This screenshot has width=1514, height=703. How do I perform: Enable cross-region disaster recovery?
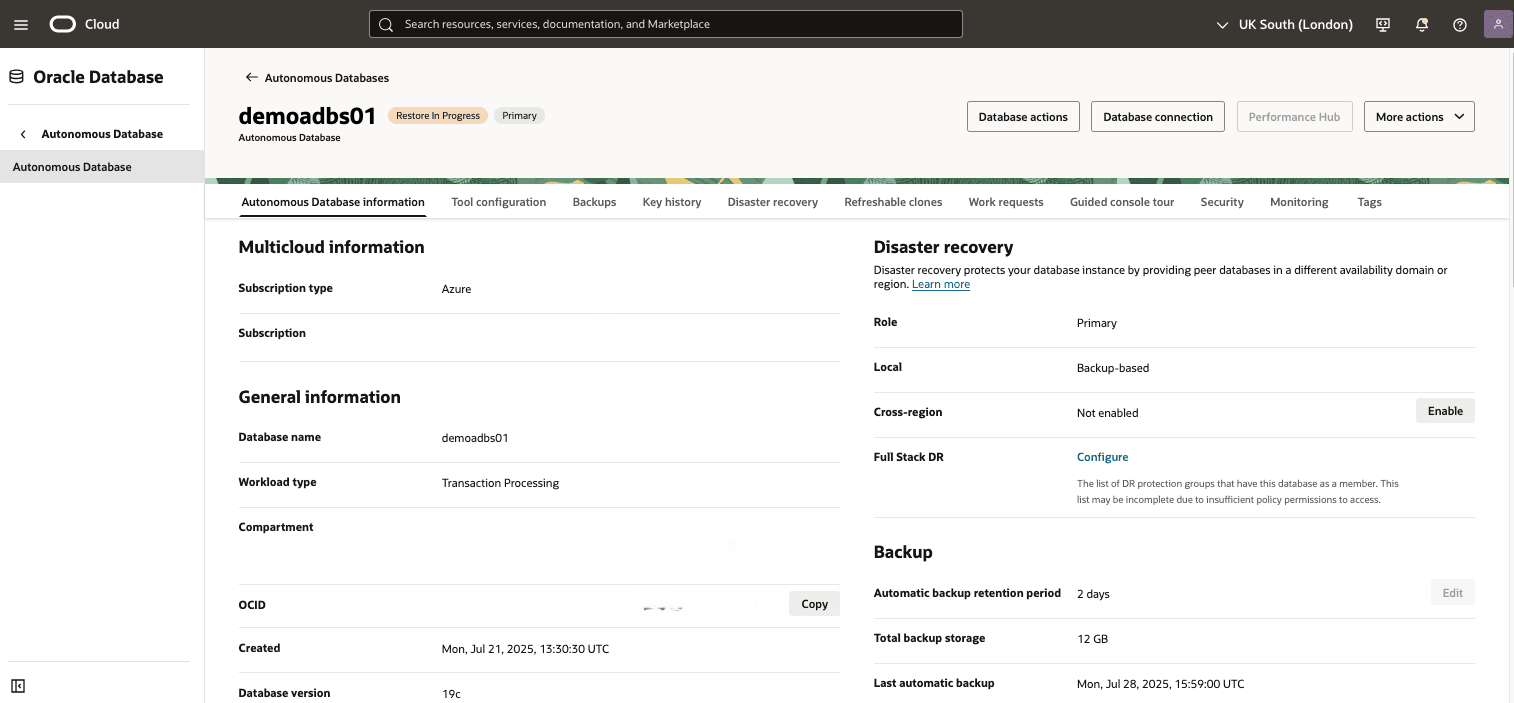coord(1444,410)
